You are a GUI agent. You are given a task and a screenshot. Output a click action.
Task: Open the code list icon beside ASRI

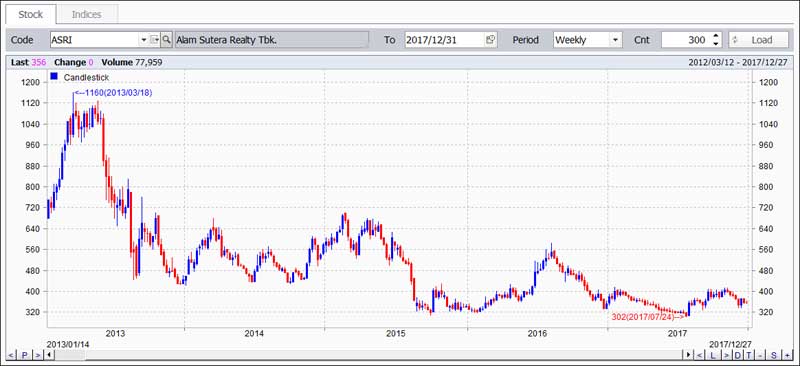click(x=155, y=40)
